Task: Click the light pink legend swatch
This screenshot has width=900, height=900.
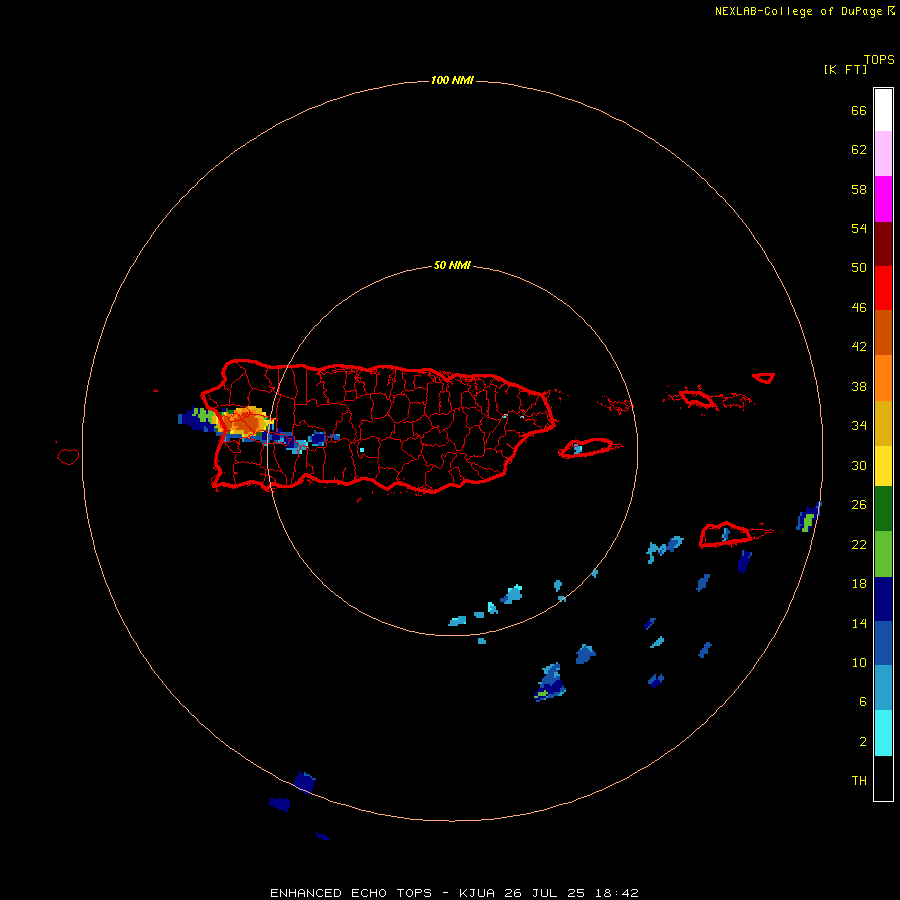Action: click(x=883, y=153)
